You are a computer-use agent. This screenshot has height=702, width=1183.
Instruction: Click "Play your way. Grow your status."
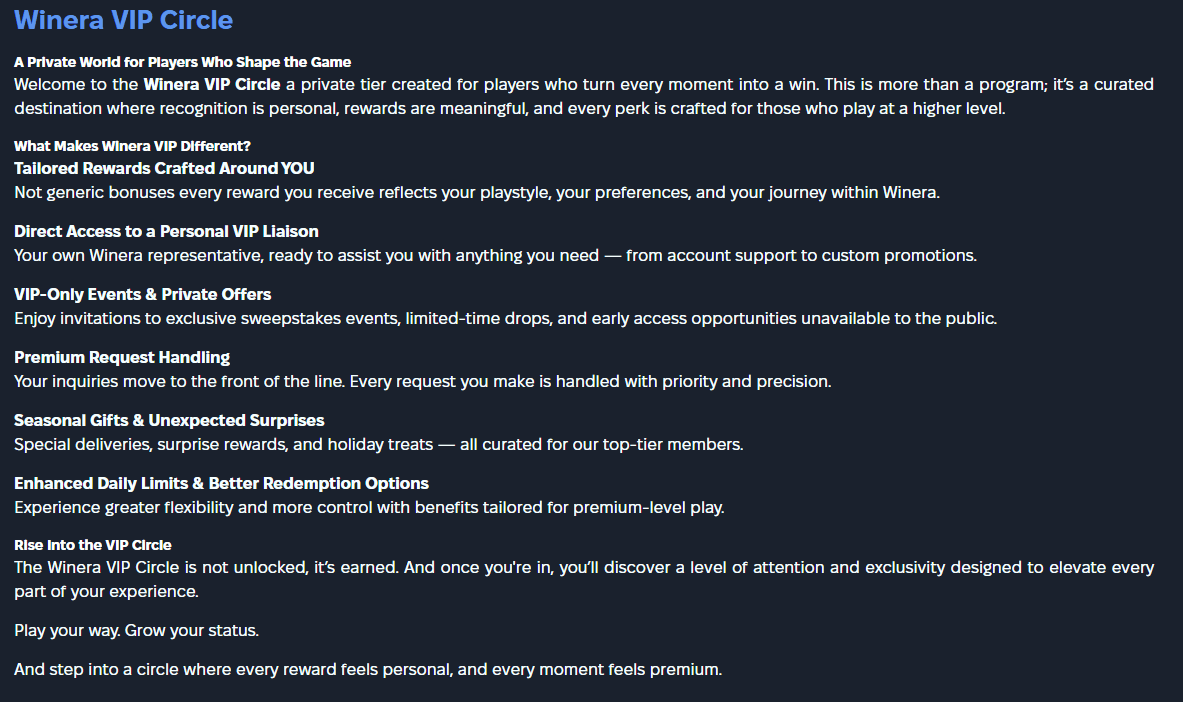pos(137,631)
